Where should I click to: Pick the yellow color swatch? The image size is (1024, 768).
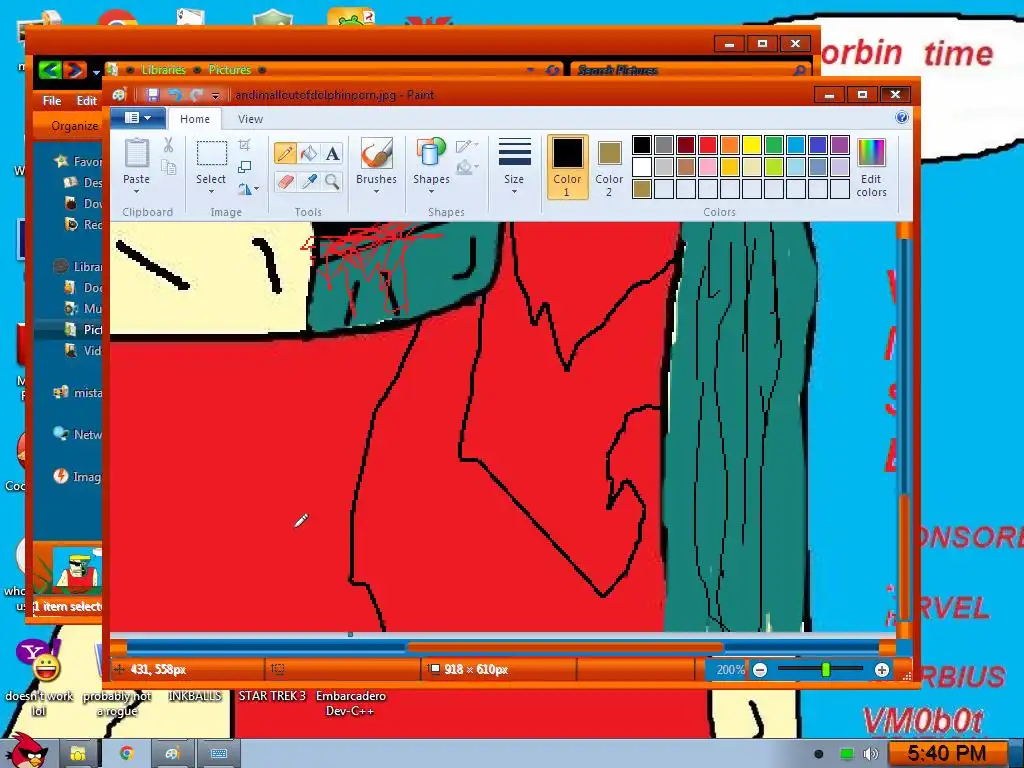[x=752, y=145]
